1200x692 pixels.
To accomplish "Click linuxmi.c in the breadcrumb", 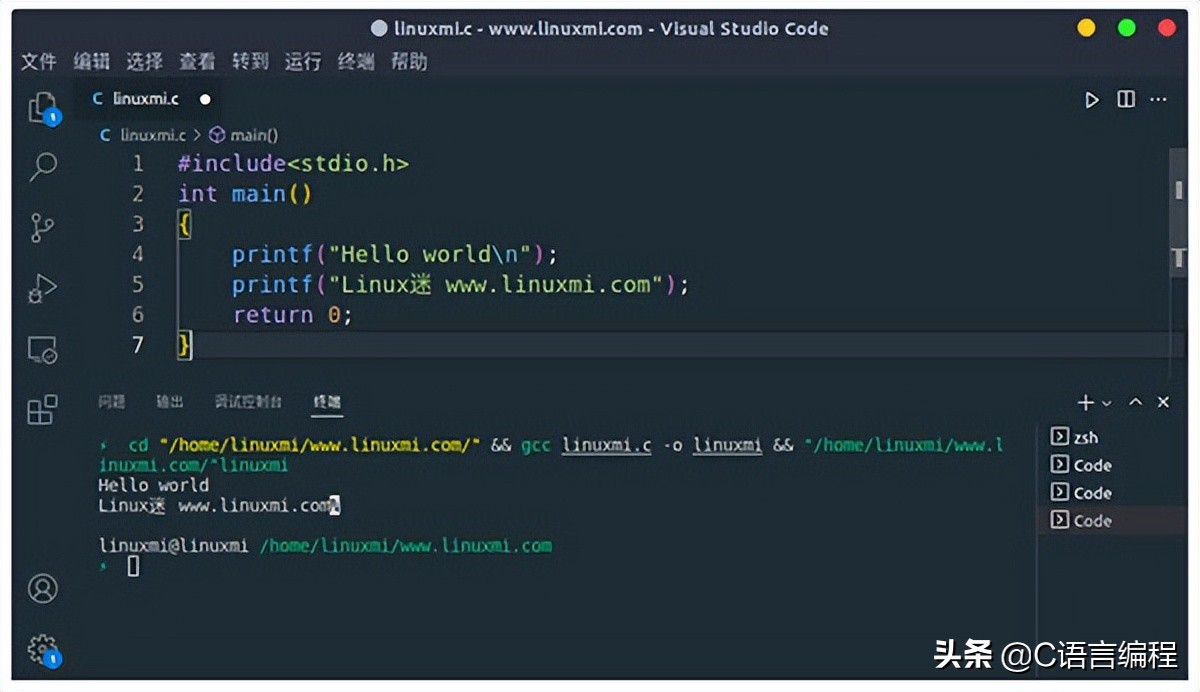I will pyautogui.click(x=153, y=135).
